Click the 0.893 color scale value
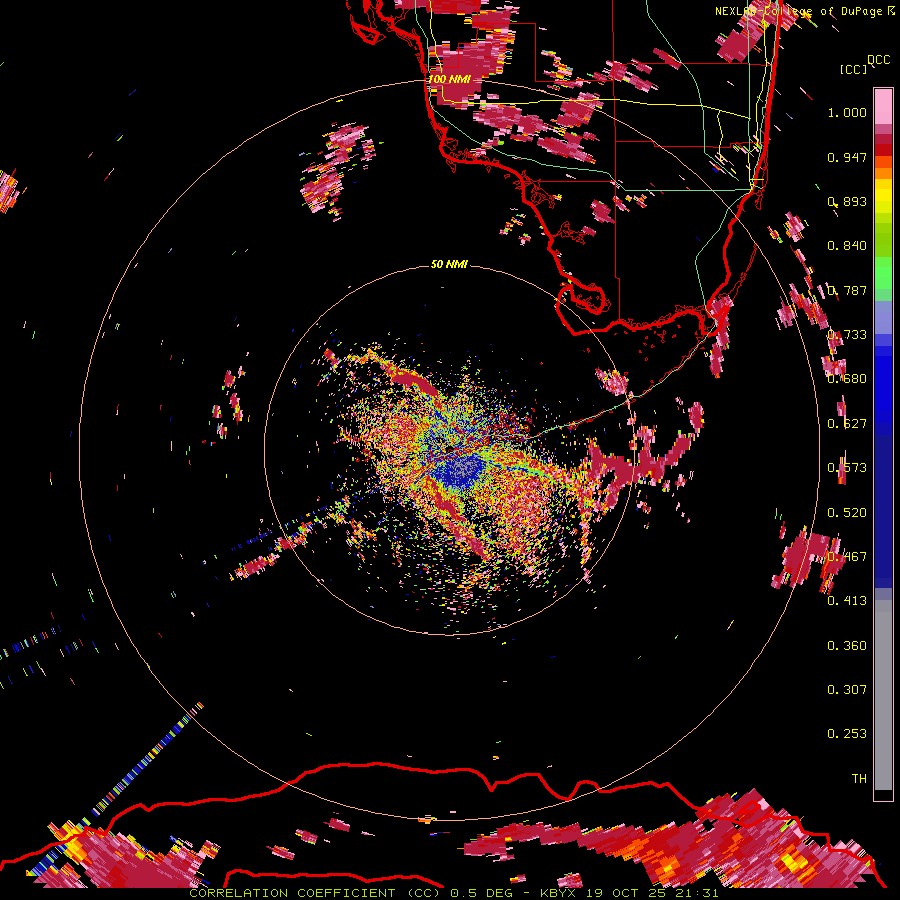 click(x=847, y=201)
